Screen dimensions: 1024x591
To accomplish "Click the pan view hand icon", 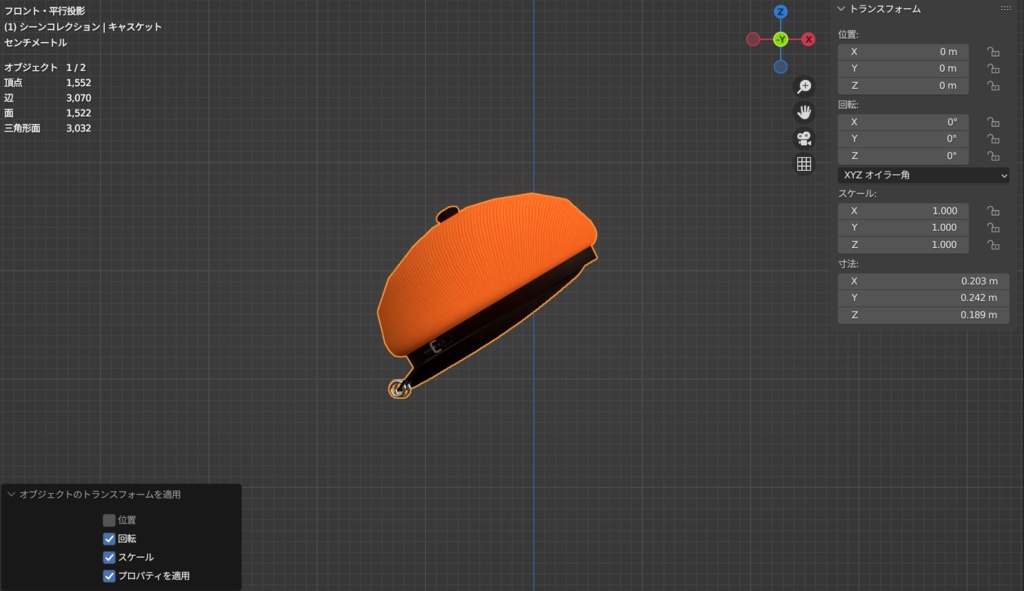I will click(x=804, y=112).
